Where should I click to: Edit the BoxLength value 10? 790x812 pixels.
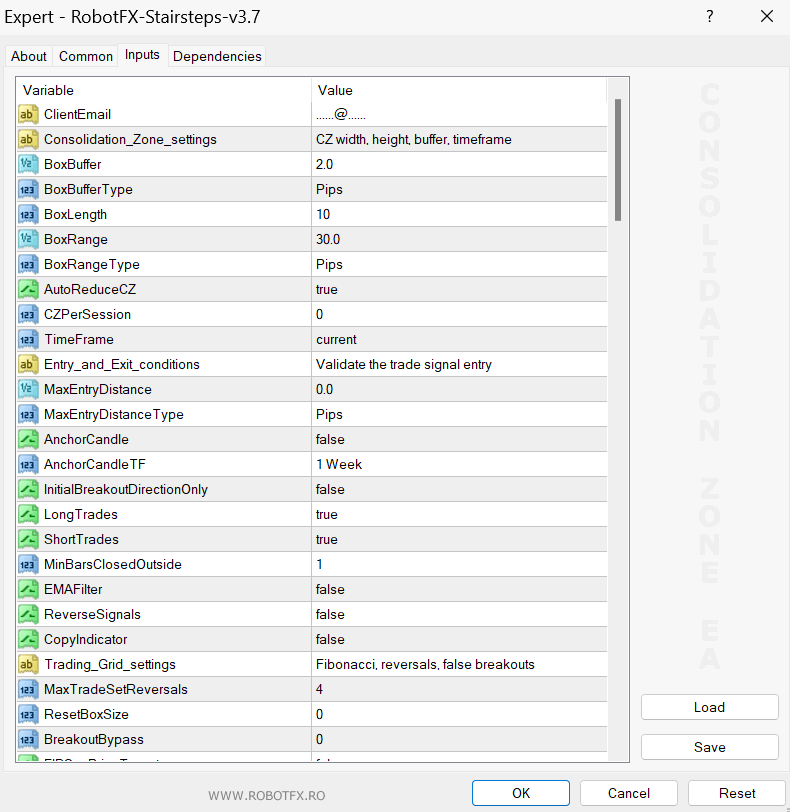point(459,214)
